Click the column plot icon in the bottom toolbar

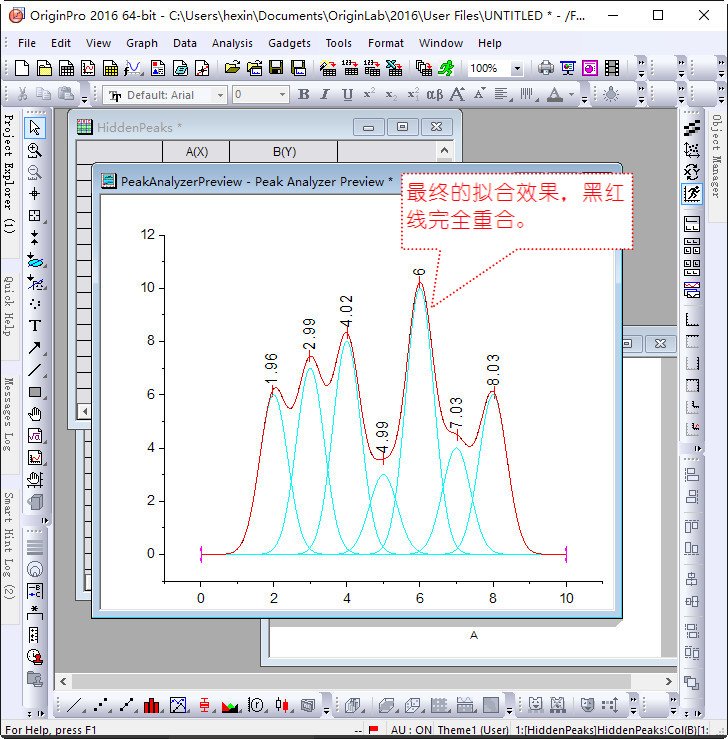pos(152,705)
